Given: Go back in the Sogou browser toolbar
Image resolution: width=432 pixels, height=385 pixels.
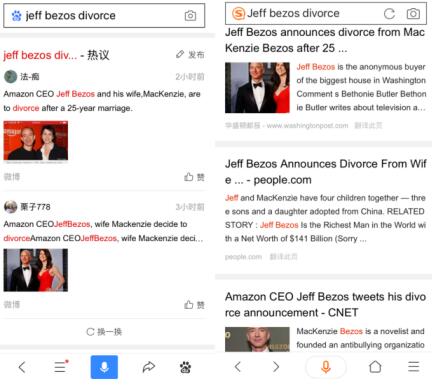Looking at the screenshot, I should 238,367.
